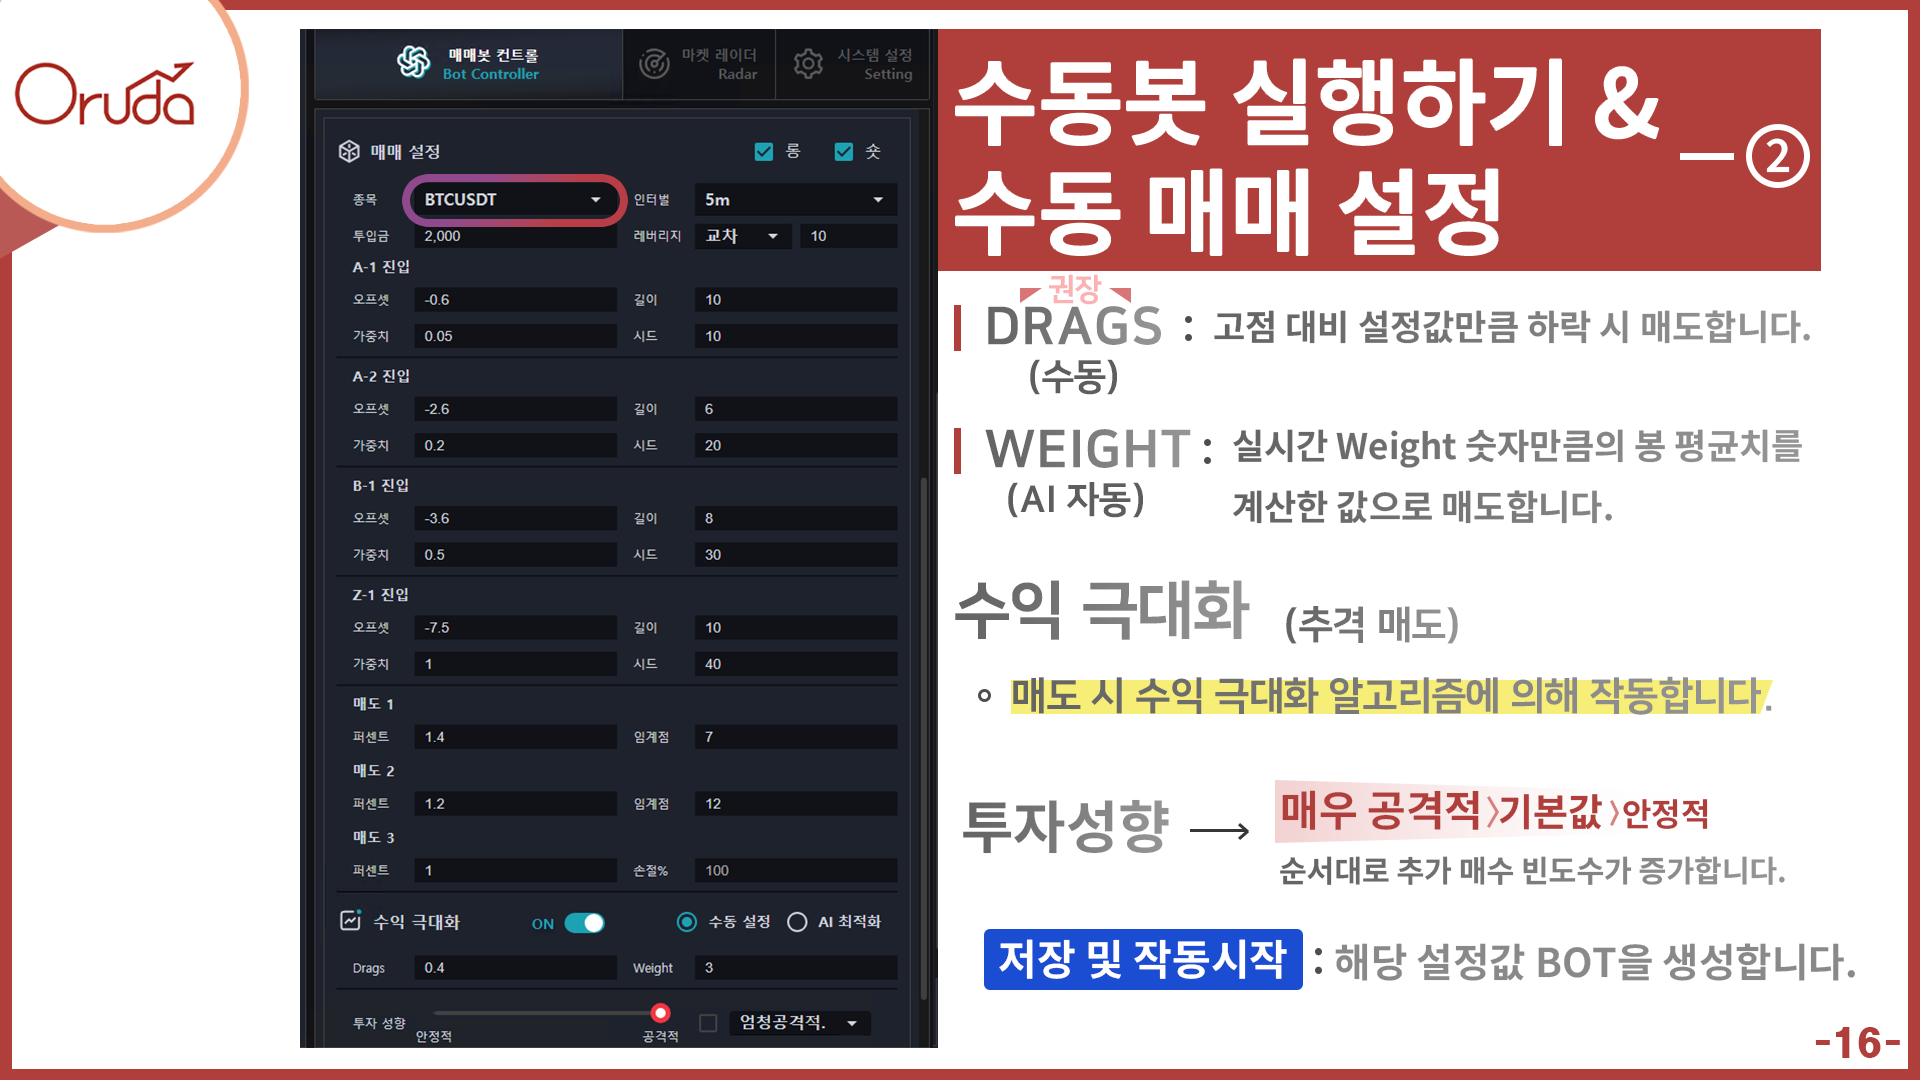The width and height of the screenshot is (1920, 1080).
Task: Click the Market Radar icon
Action: coord(654,64)
